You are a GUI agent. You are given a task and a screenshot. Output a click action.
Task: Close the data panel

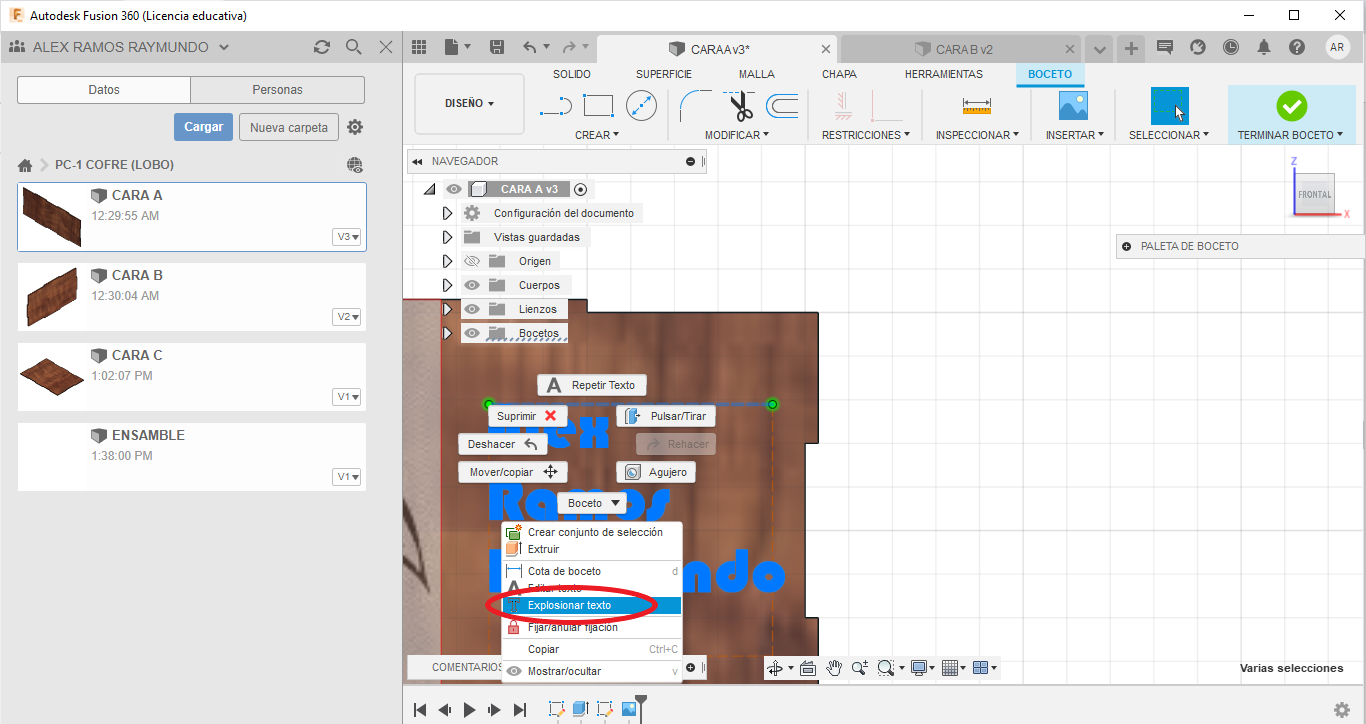pos(386,47)
